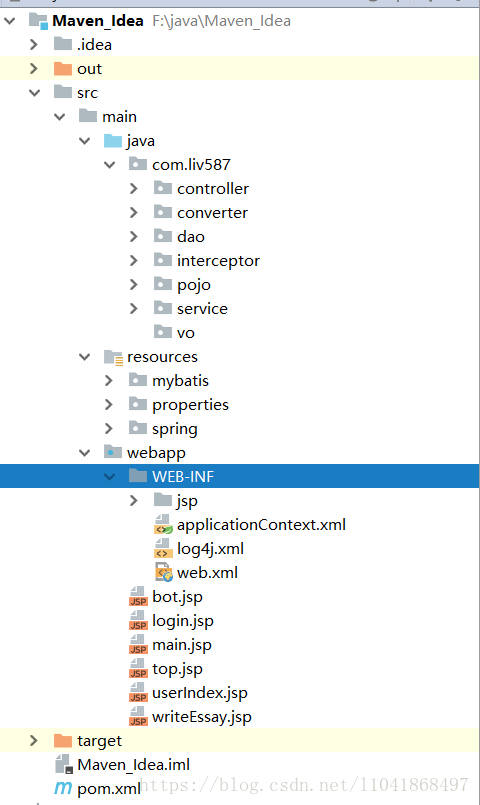Screen dimensions: 480x805
Task: Click the vo package icon
Action: 163,332
